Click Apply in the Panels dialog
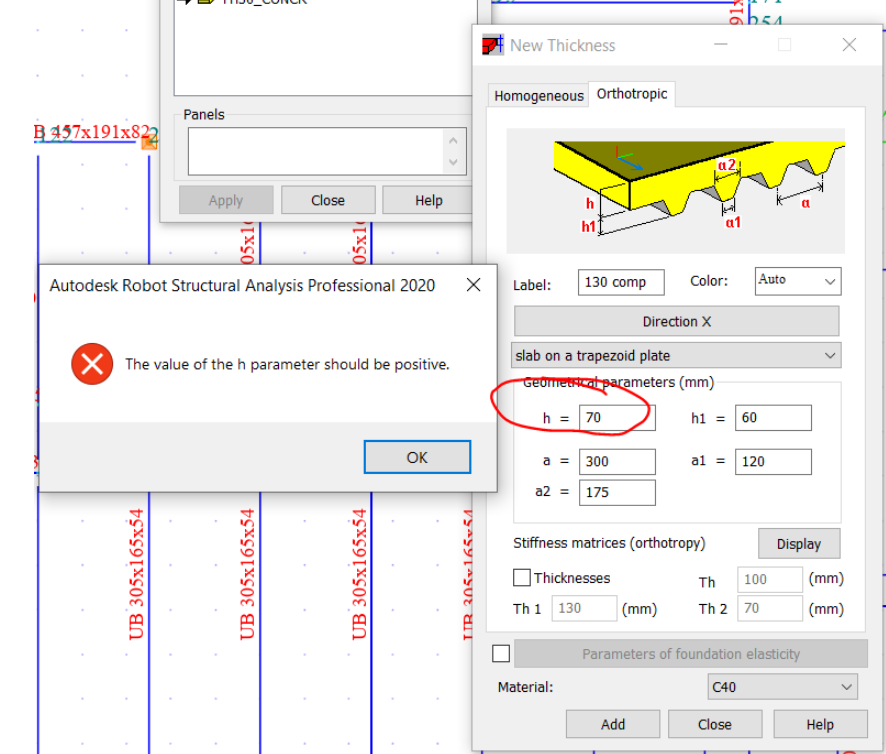 click(x=226, y=199)
